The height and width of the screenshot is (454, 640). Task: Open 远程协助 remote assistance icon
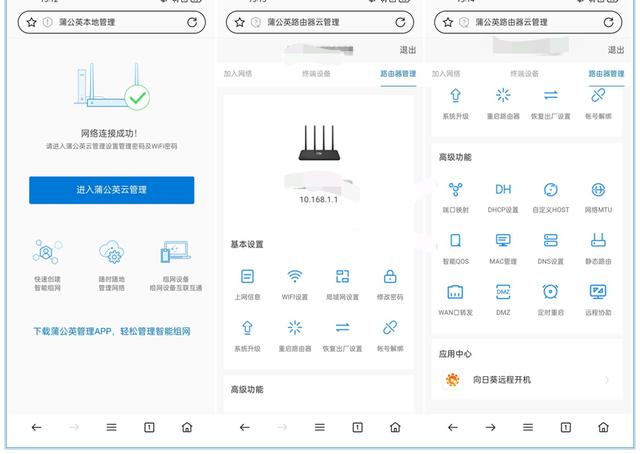coord(598,292)
